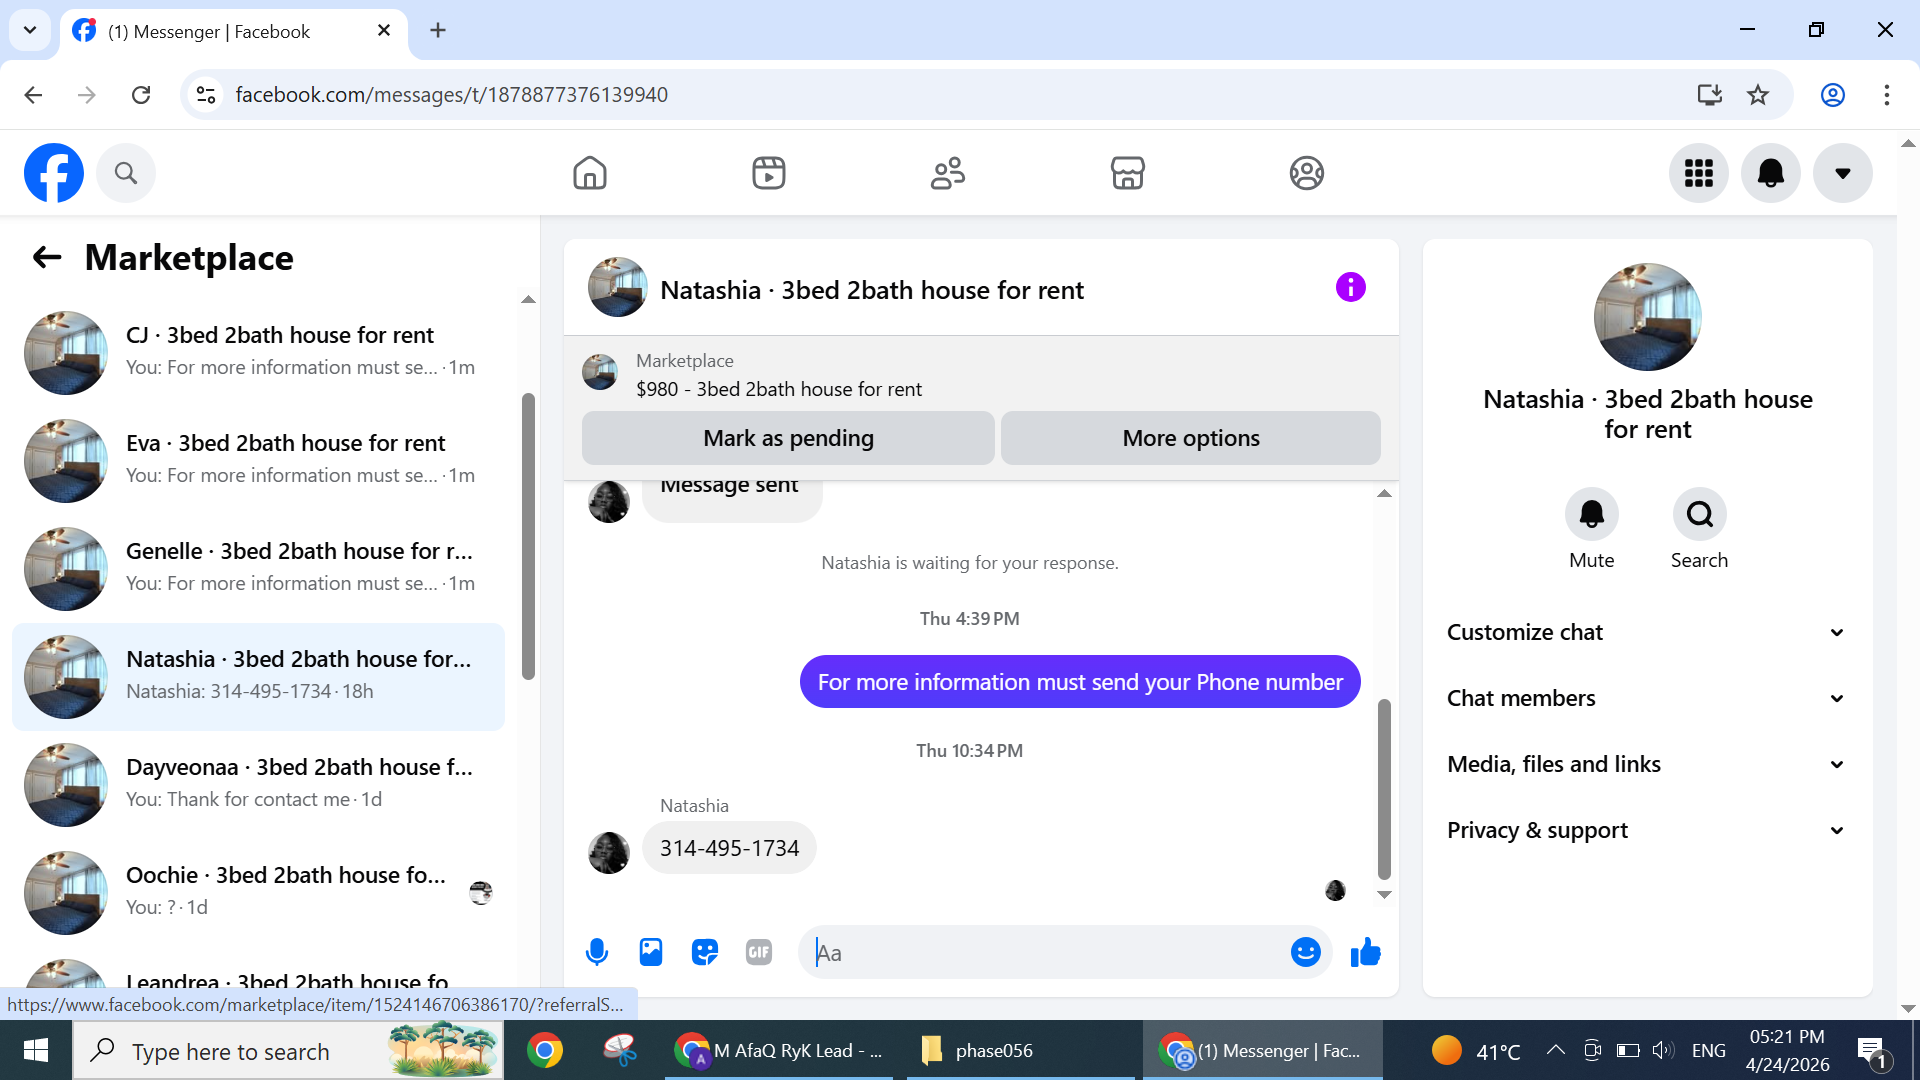Open conversation information purple icon
Viewport: 1920px width, 1080px height.
tap(1350, 288)
